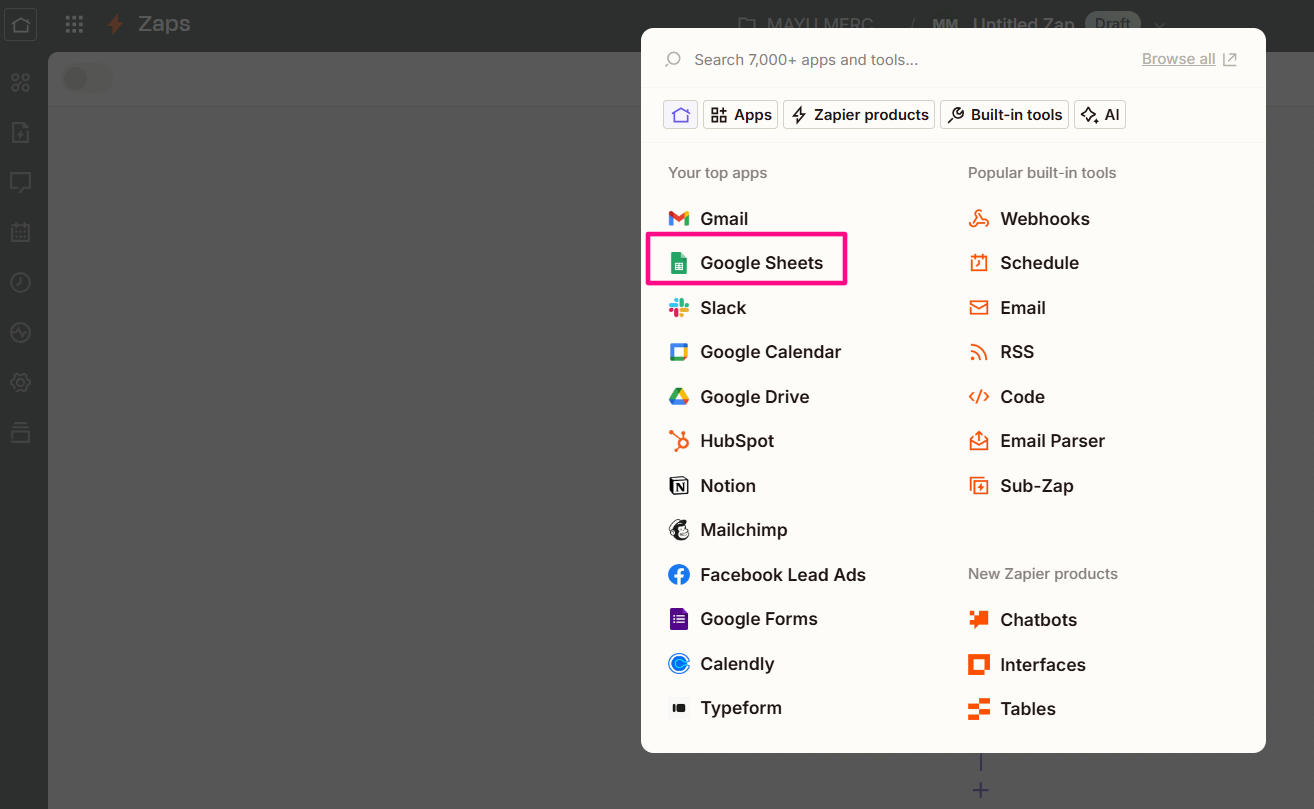Open the Browse all link
This screenshot has width=1314, height=809.
pyautogui.click(x=1189, y=59)
